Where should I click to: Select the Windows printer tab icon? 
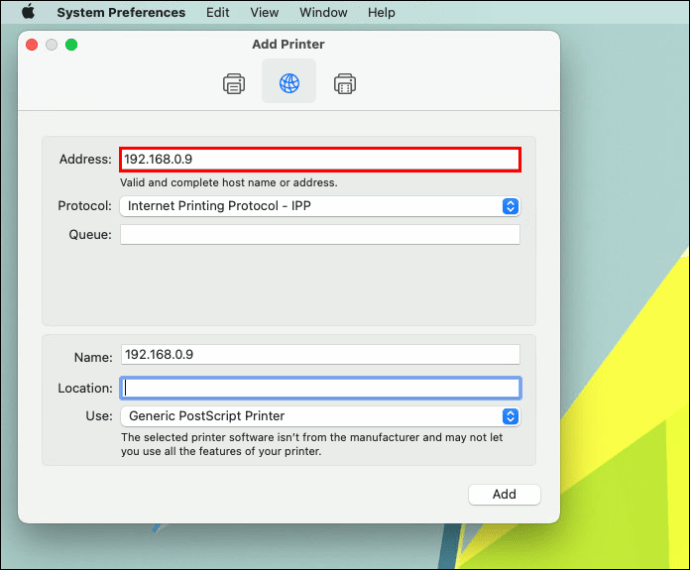345,84
